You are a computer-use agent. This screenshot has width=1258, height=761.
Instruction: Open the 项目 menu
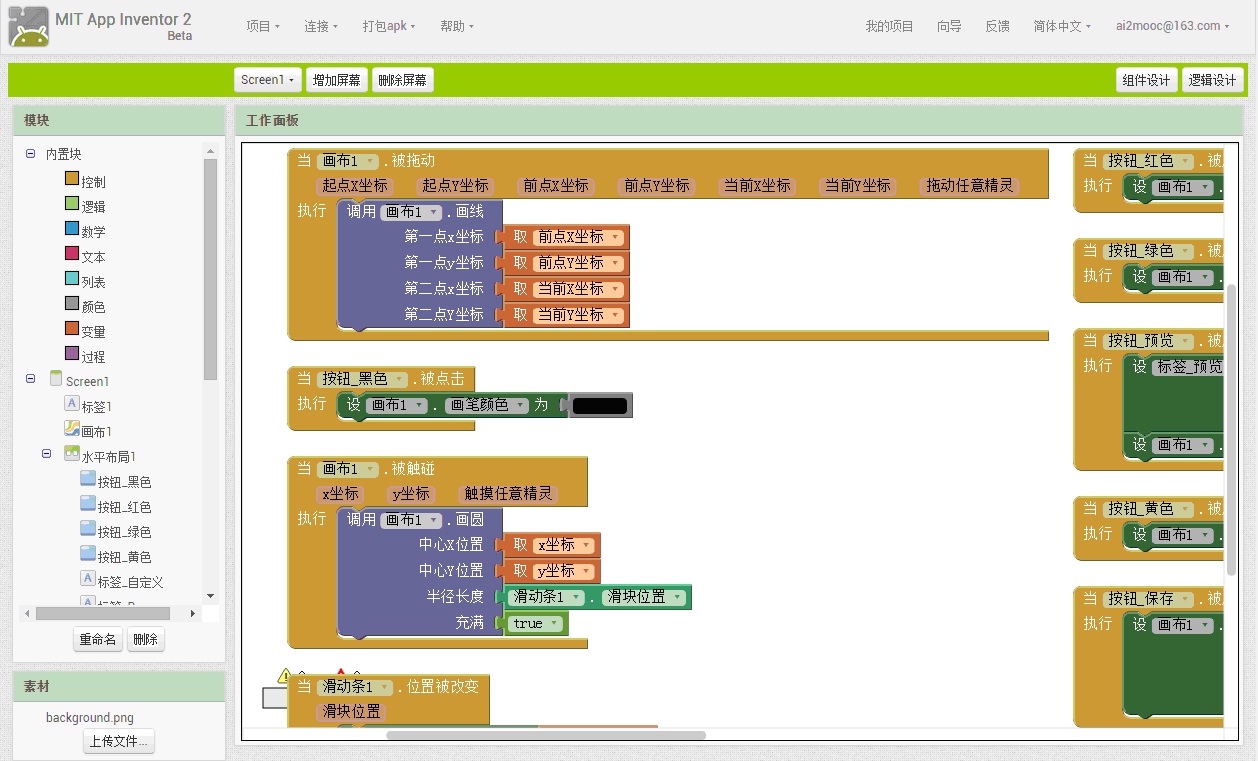click(263, 26)
